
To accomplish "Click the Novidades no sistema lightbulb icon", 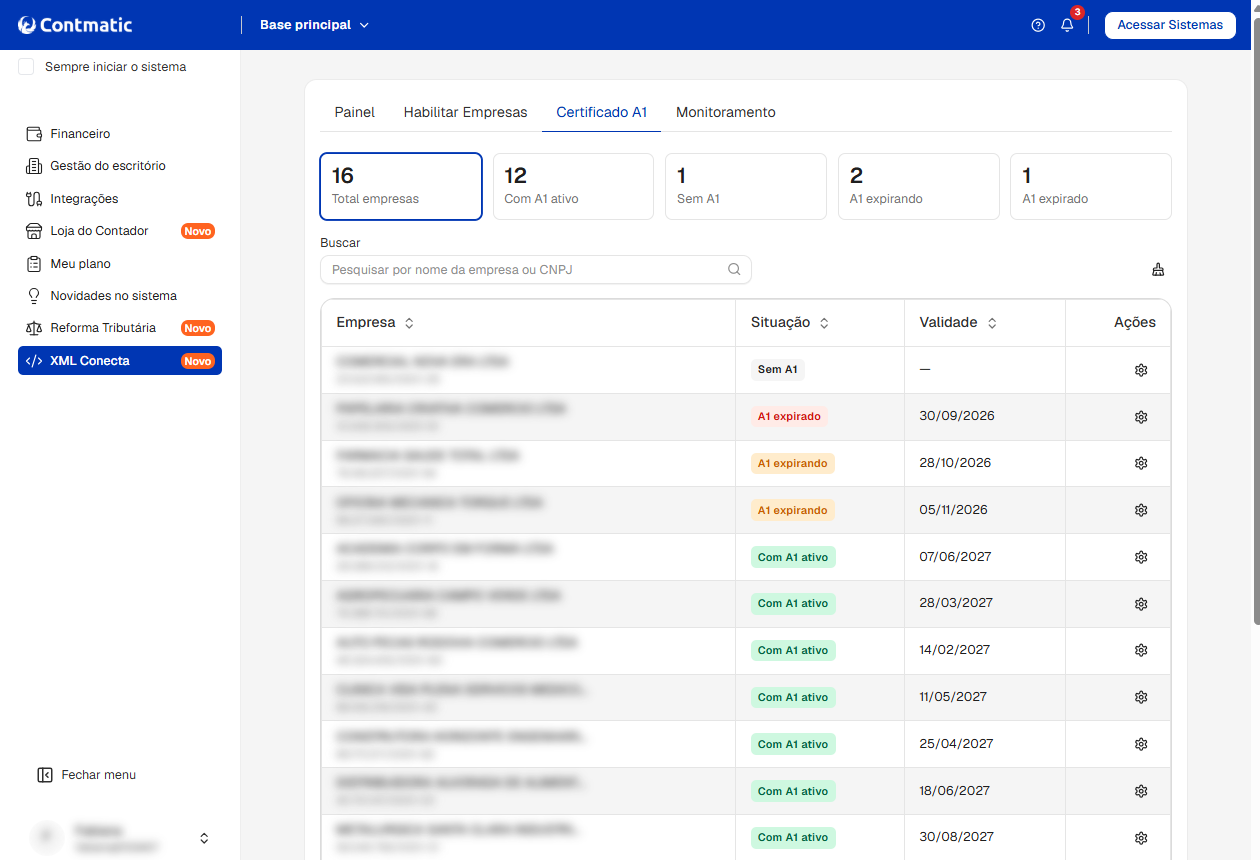I will (33, 296).
